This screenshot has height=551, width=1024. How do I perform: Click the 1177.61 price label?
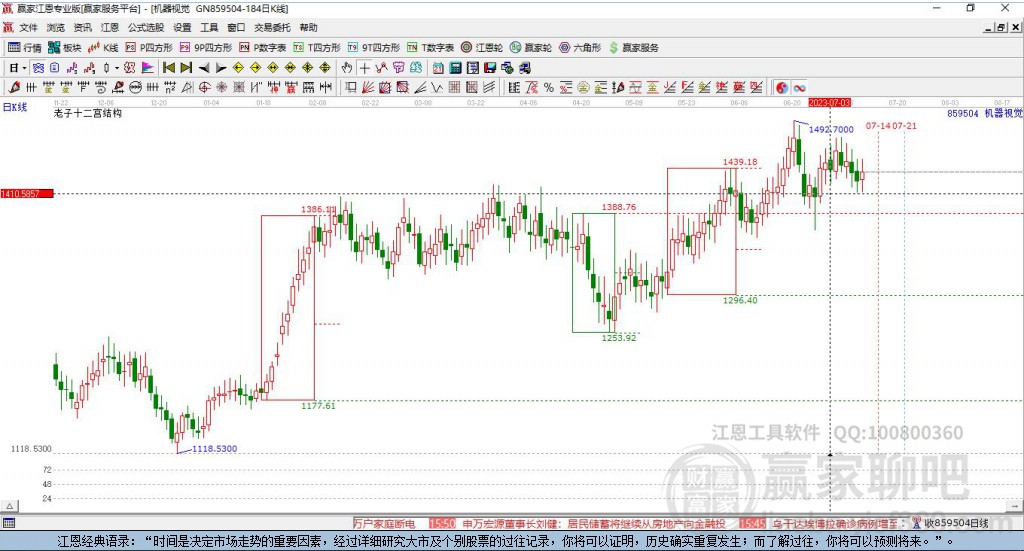point(318,405)
